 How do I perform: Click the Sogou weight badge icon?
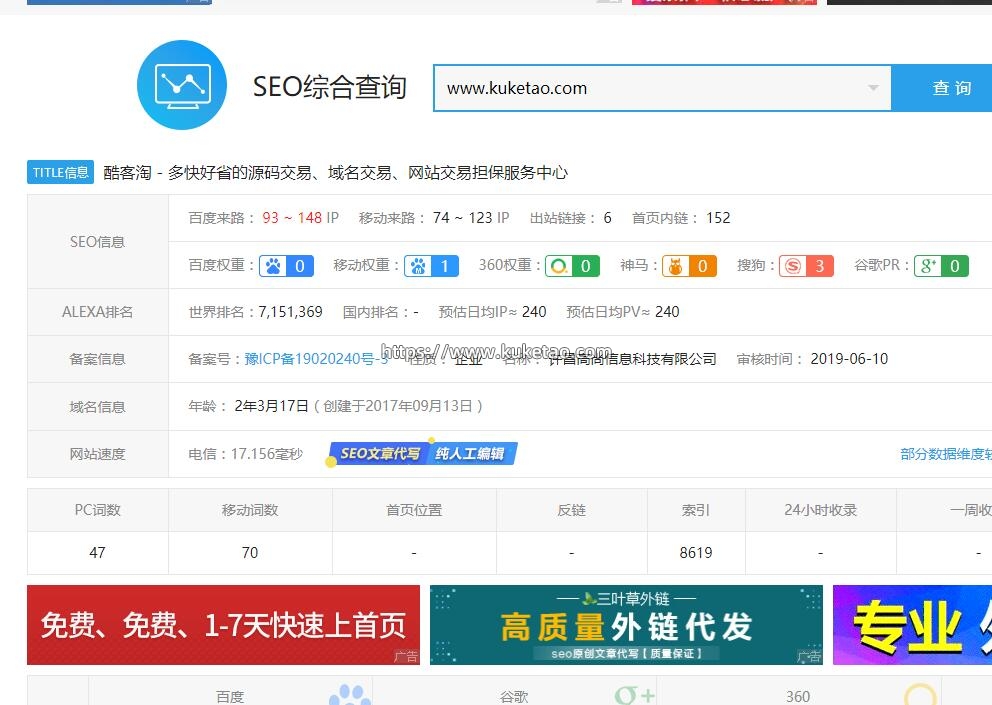(x=806, y=266)
